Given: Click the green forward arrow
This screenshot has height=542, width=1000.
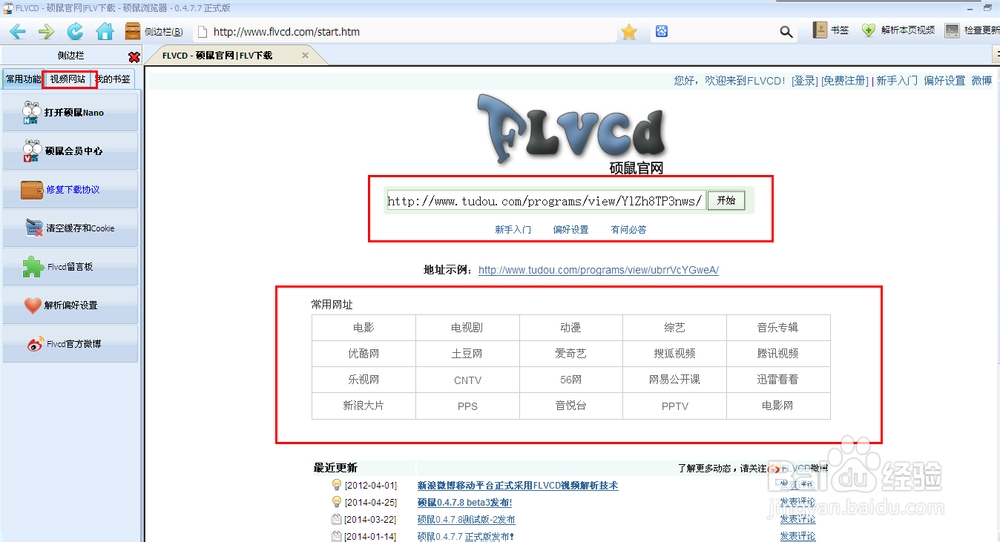Looking at the screenshot, I should click(x=46, y=31).
